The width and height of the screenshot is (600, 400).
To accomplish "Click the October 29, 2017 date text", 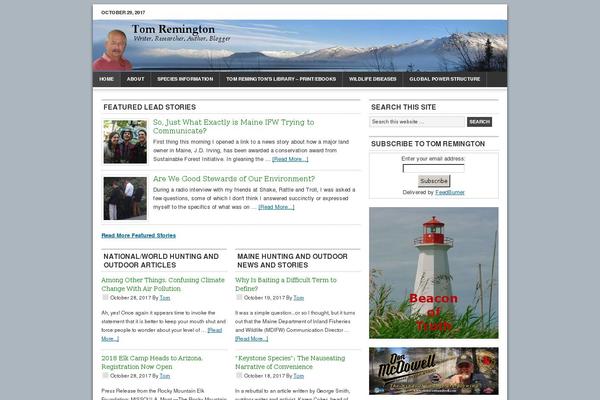I will (123, 13).
